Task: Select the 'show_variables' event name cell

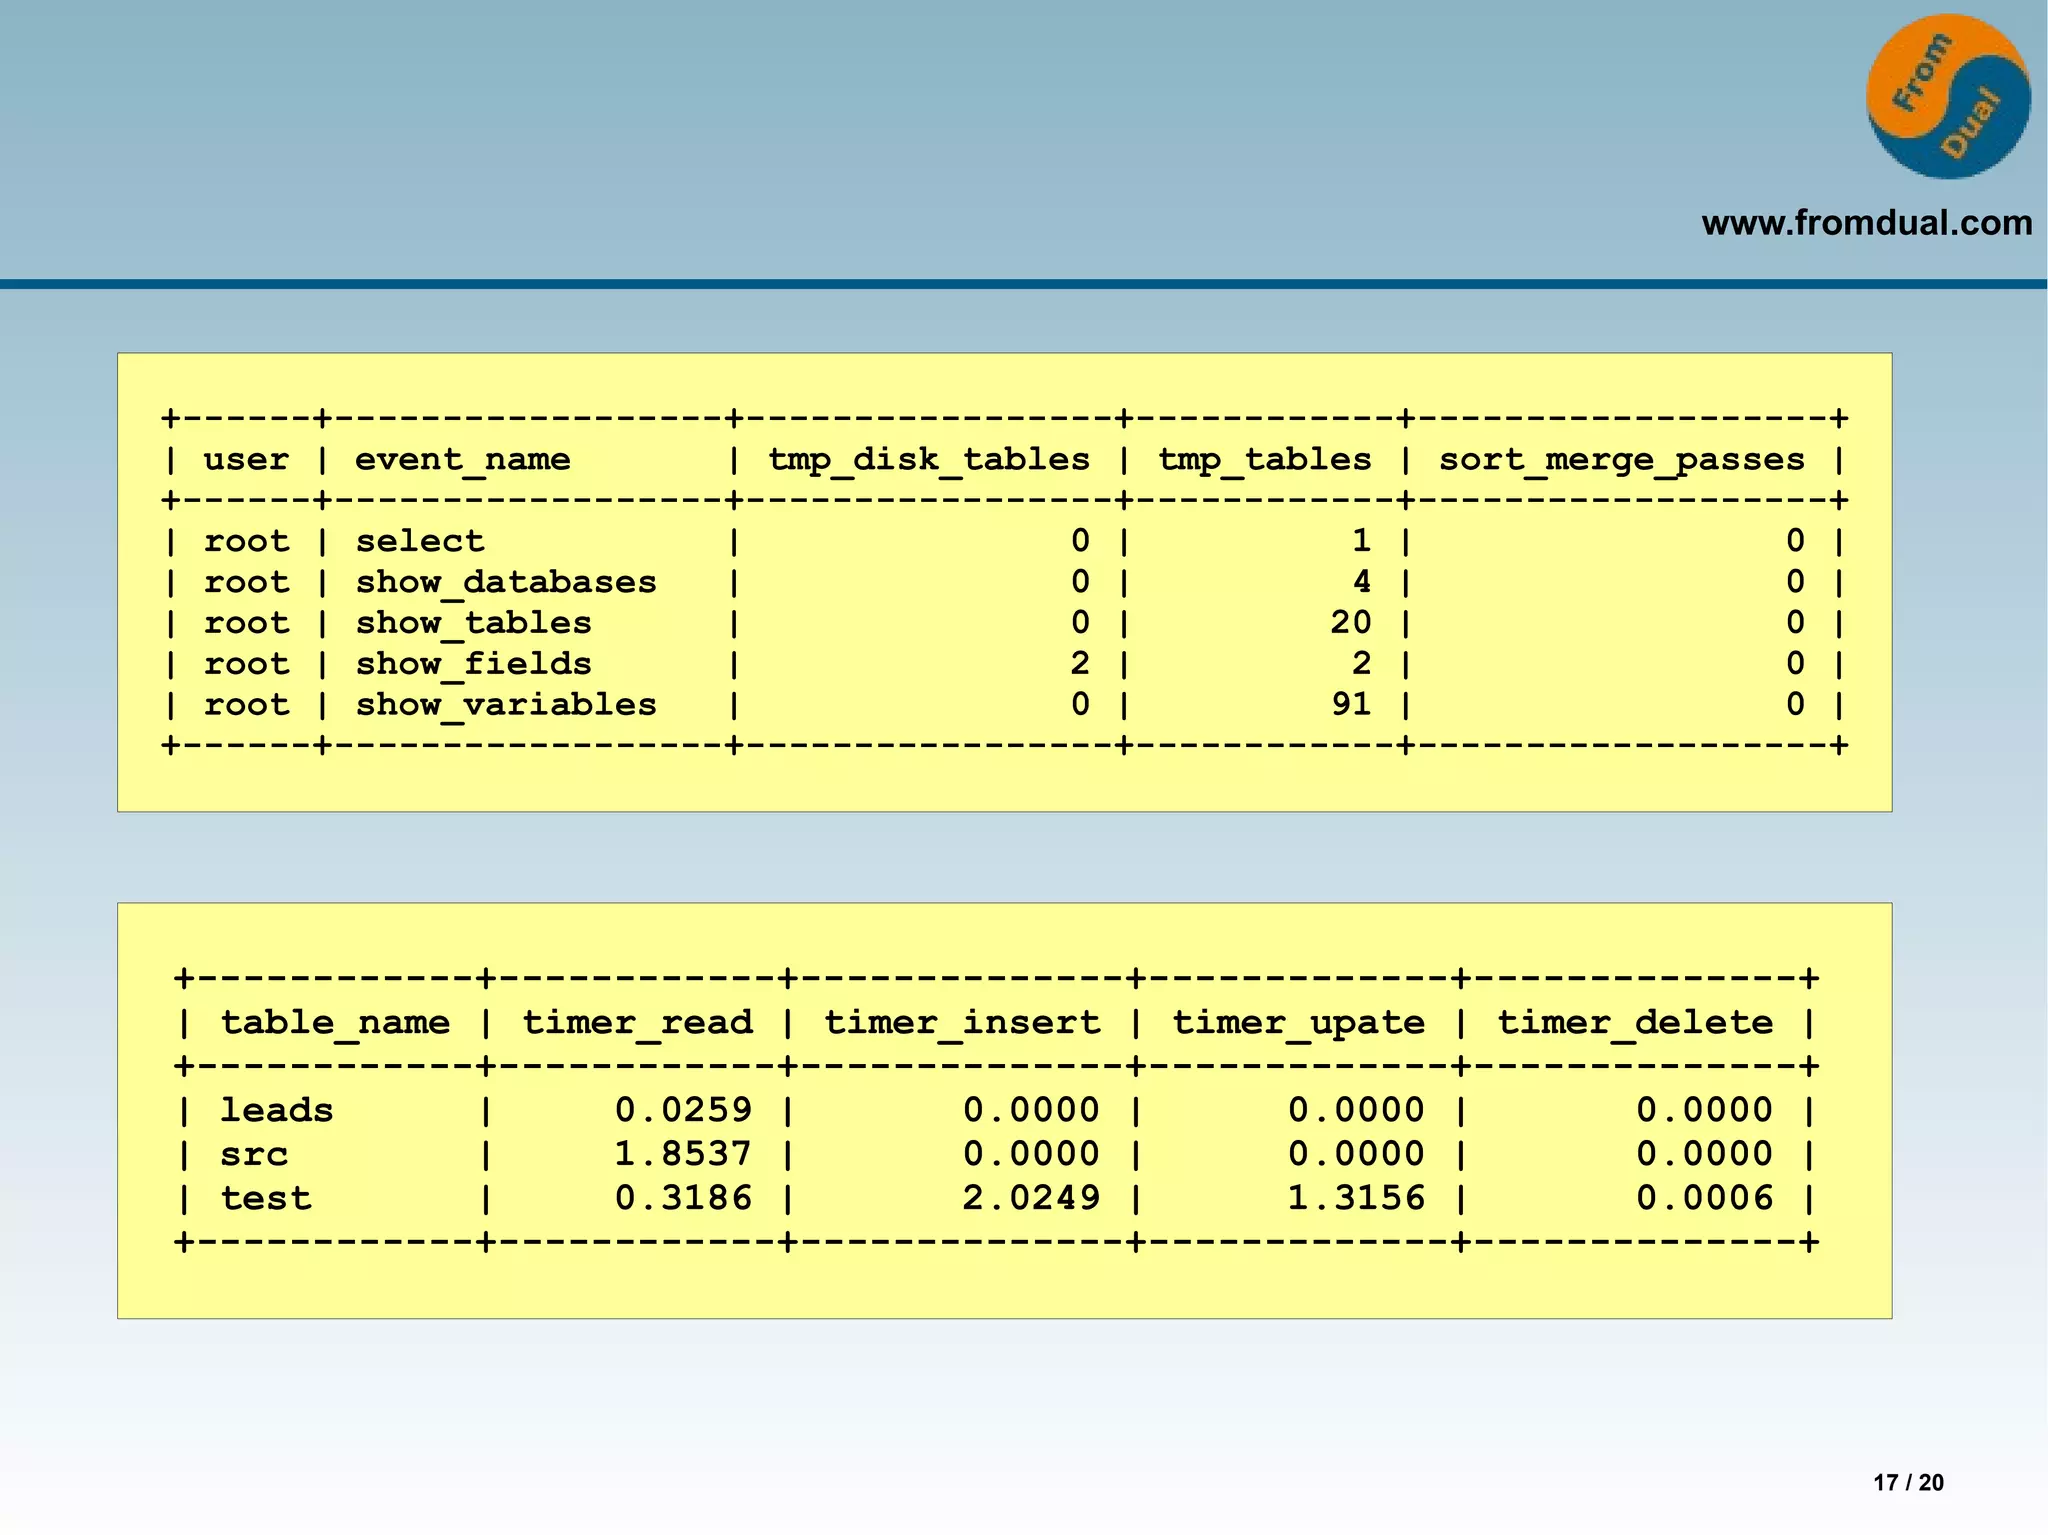Action: (x=506, y=705)
